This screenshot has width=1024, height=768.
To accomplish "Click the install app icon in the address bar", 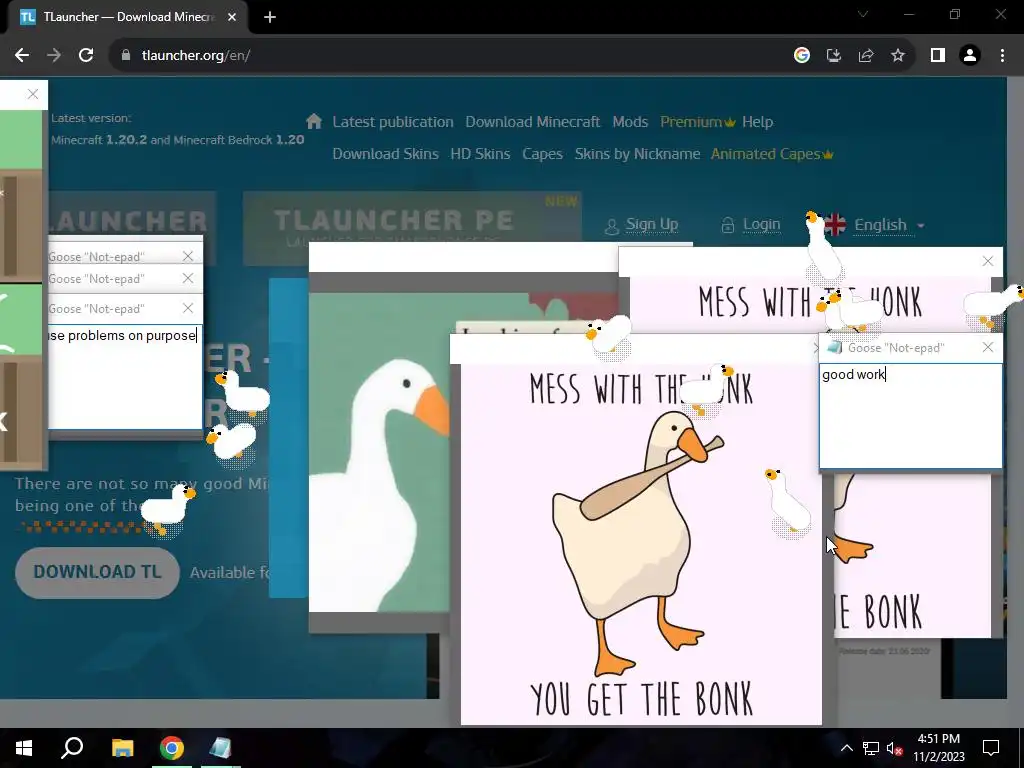I will click(834, 56).
